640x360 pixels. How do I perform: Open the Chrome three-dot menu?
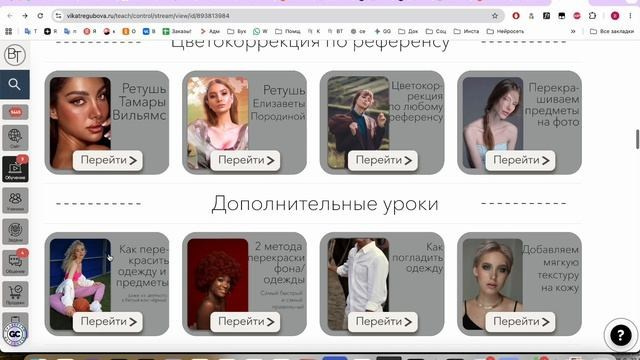coord(630,16)
